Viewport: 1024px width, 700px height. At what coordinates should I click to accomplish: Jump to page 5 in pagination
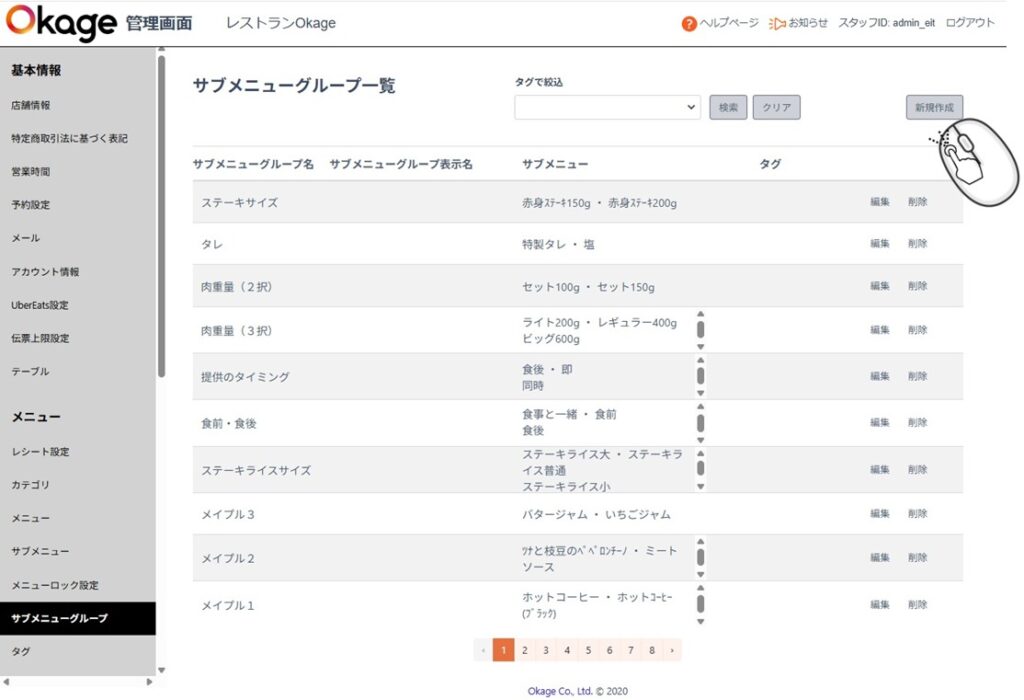coord(588,650)
